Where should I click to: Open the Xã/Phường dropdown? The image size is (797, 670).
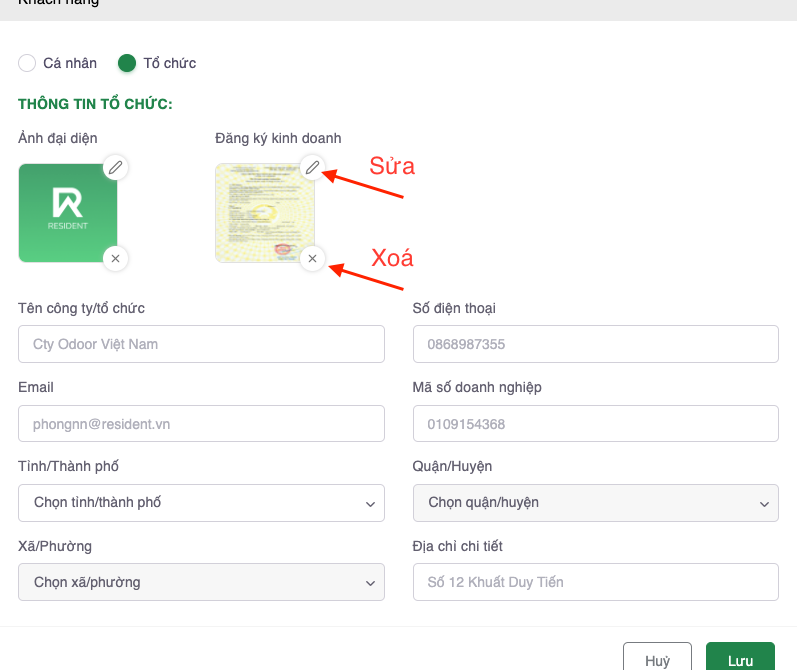201,581
